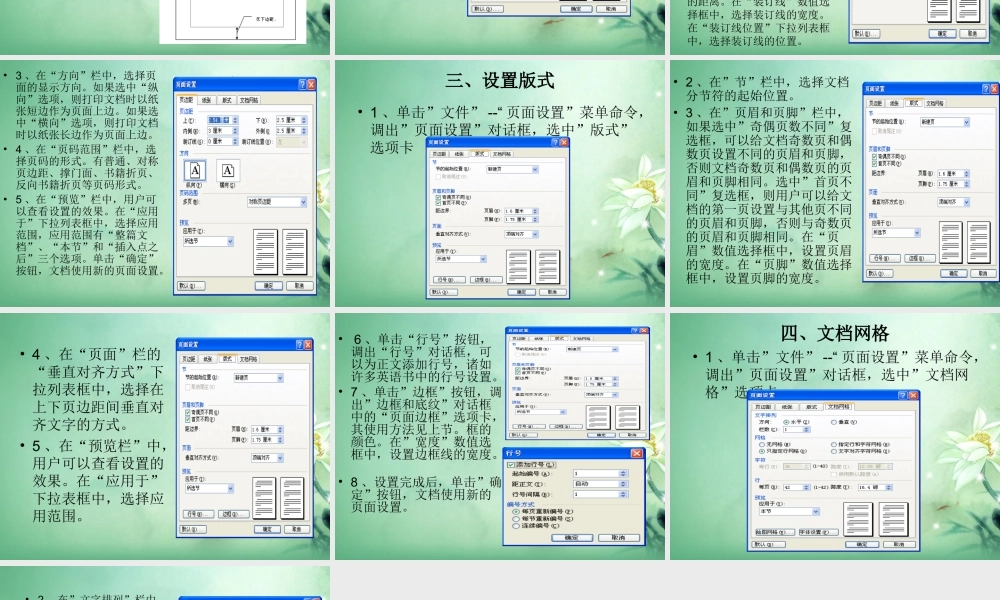
Task: Switch to 版式 tab in 方向 slide's dialog
Action: tap(227, 100)
